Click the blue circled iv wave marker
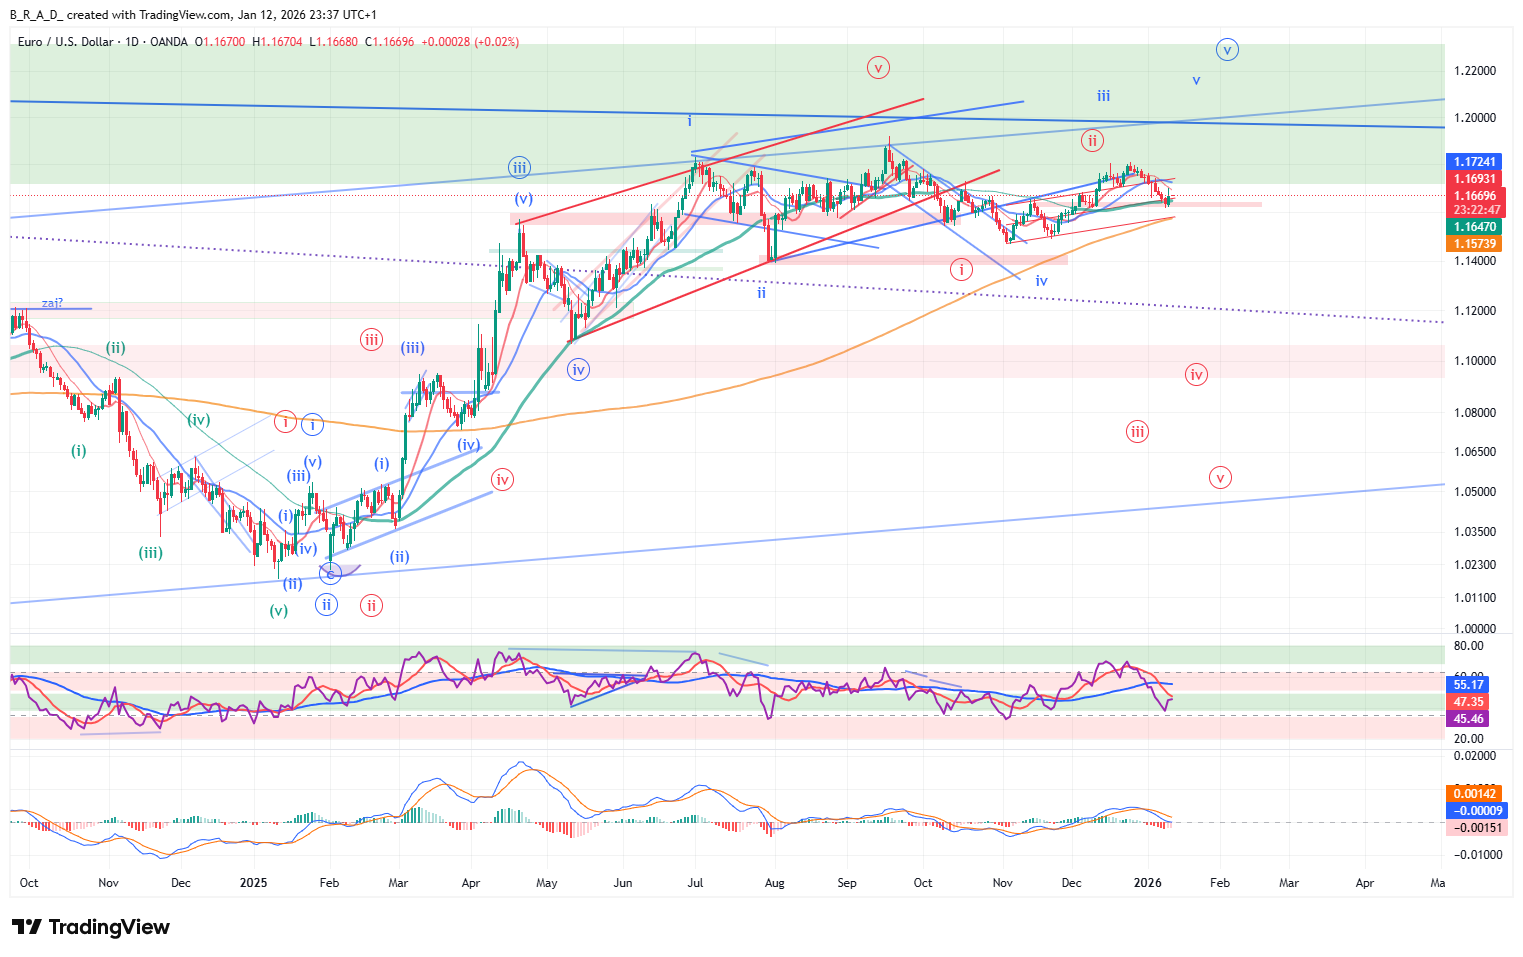1523x957 pixels. pos(578,370)
